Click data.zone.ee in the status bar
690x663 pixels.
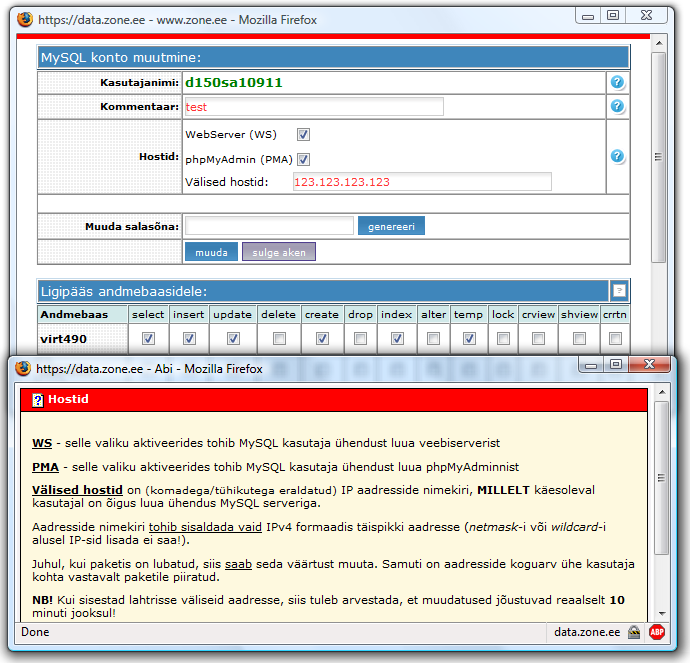pos(587,632)
